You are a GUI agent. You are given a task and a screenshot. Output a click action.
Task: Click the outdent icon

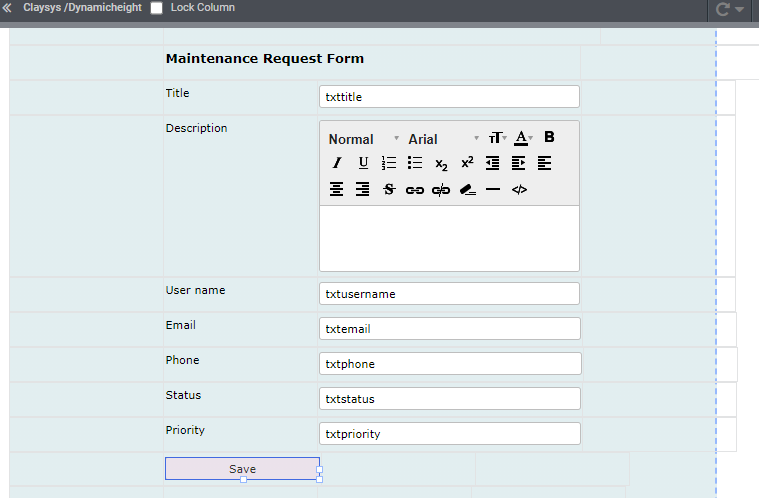(493, 163)
